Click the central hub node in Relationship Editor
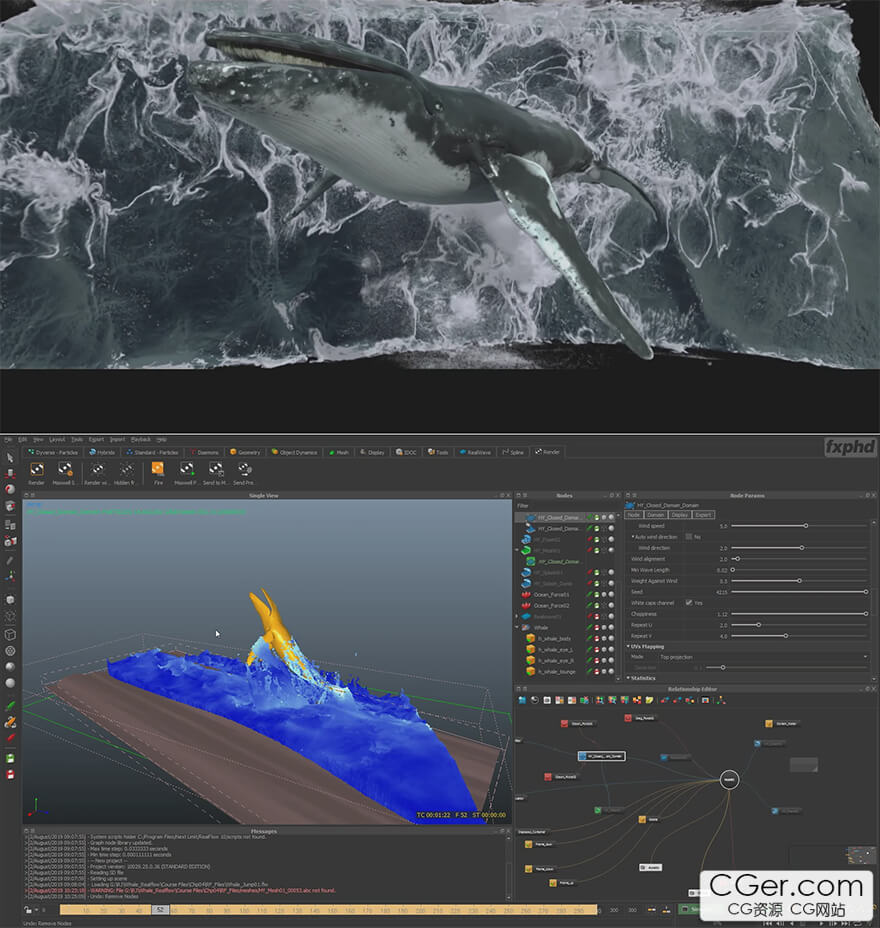Image resolution: width=880 pixels, height=928 pixels. [x=729, y=777]
